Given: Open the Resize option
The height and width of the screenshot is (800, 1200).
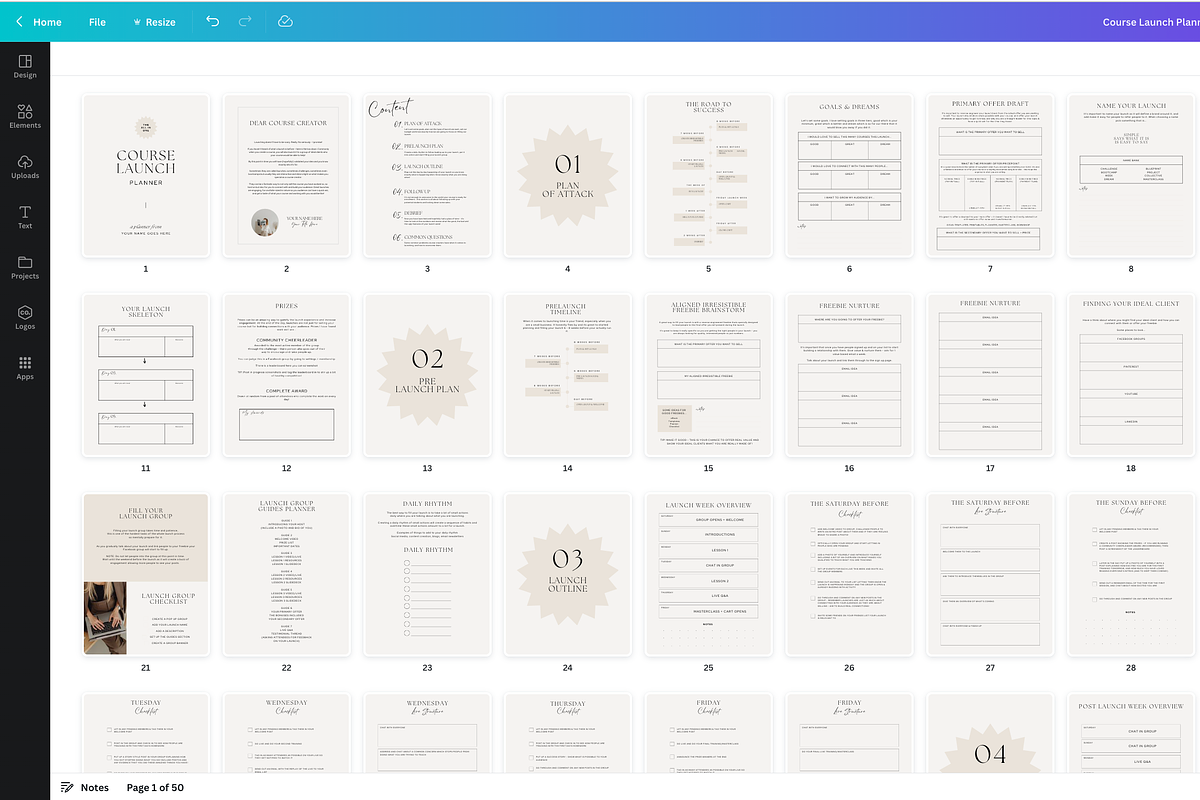Looking at the screenshot, I should (153, 22).
